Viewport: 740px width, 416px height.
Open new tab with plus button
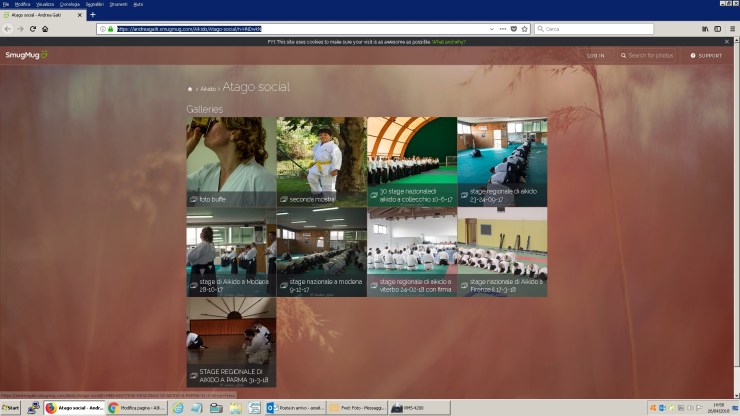coord(93,15)
